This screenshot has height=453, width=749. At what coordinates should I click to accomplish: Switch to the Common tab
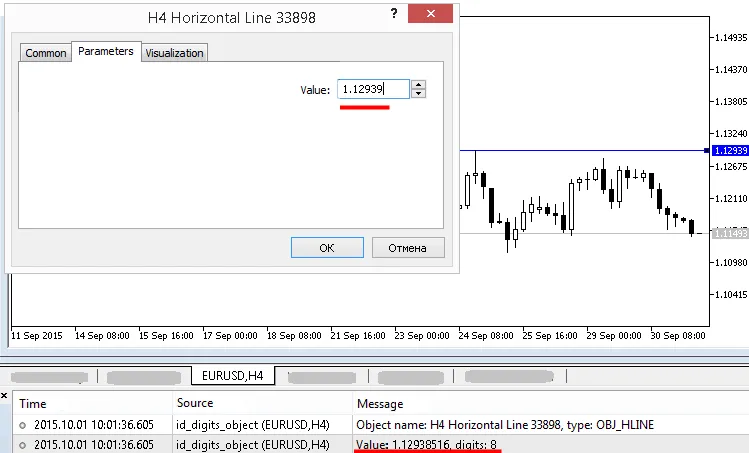pos(46,53)
